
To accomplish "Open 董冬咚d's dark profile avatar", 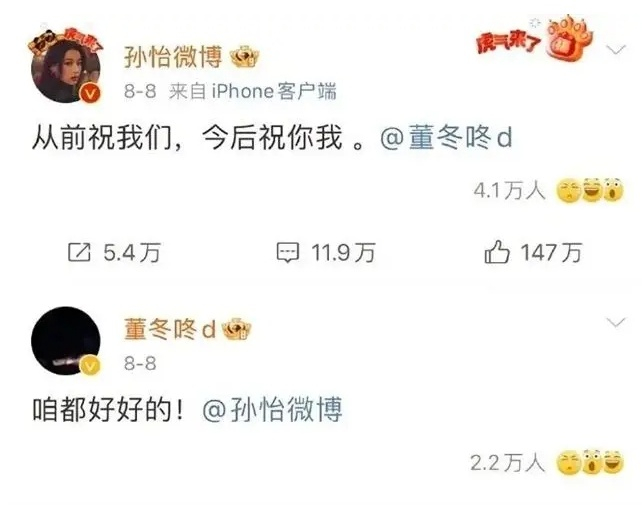I will 66,341.
